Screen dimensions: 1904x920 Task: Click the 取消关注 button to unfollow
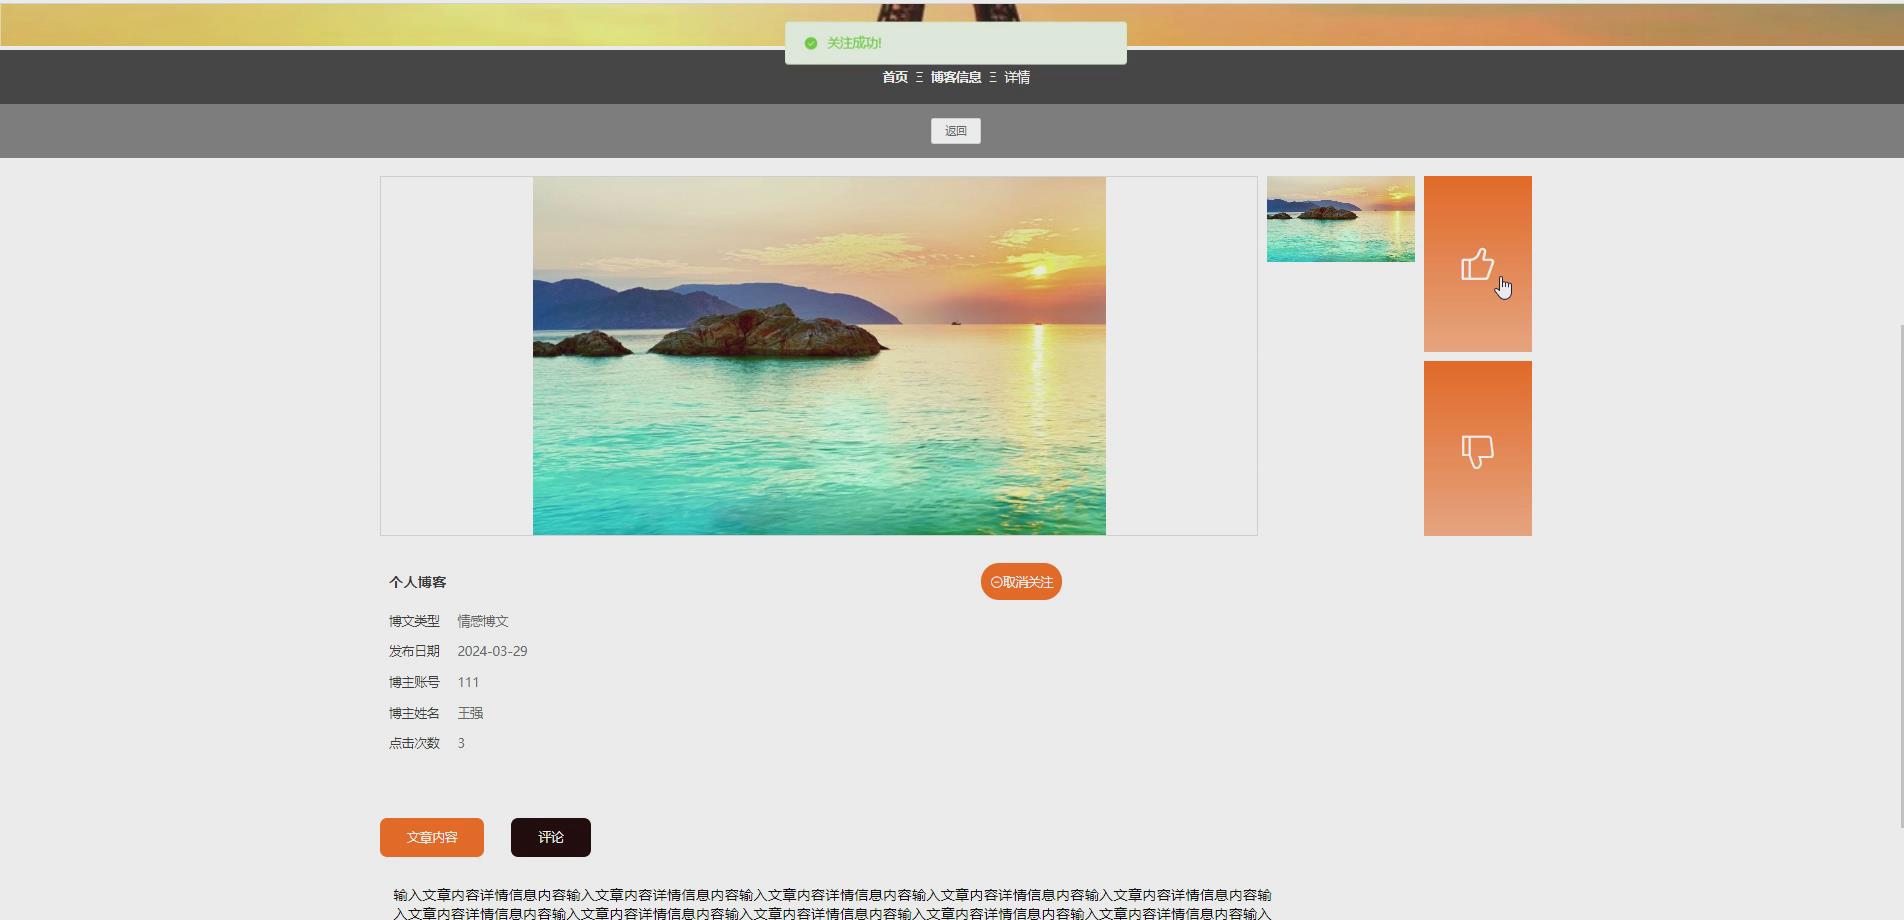click(1020, 581)
